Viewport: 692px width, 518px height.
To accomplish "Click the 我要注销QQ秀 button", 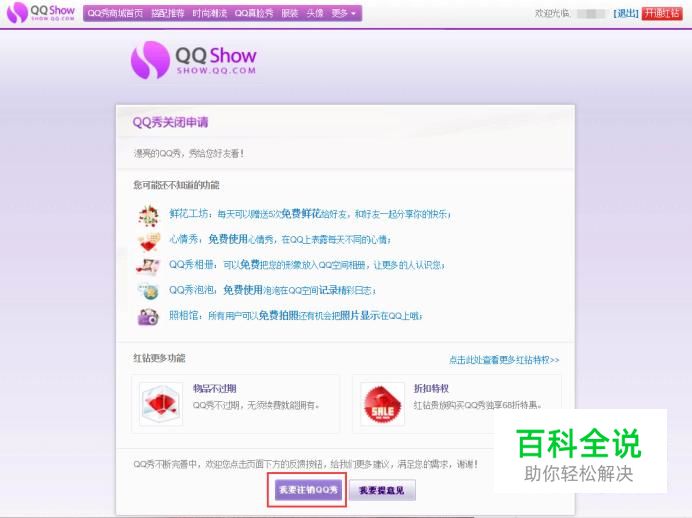I will [308, 490].
